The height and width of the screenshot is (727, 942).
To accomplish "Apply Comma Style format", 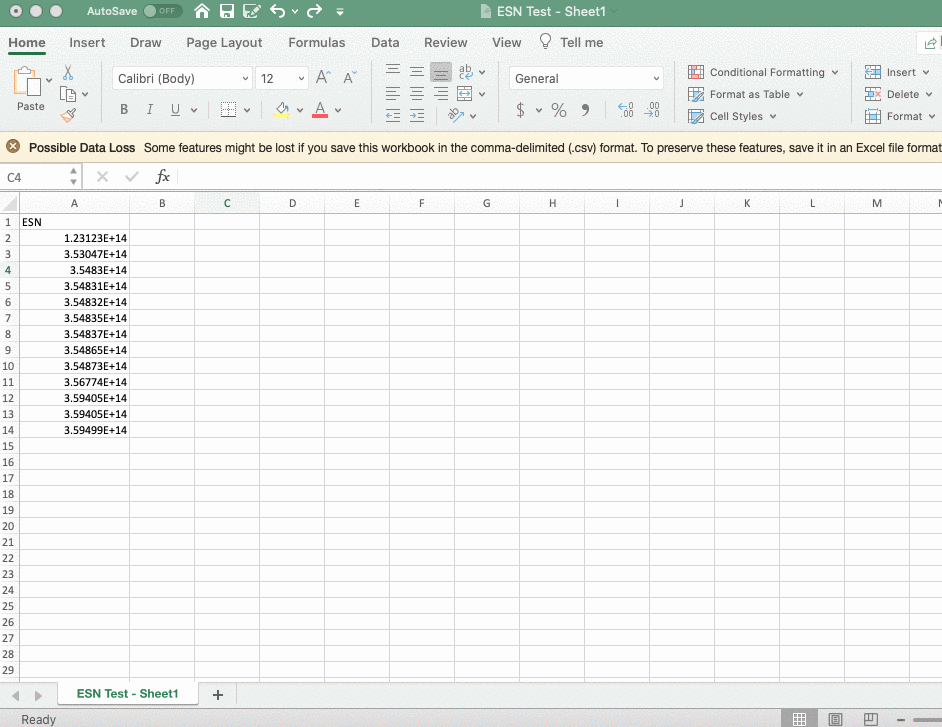I will (x=585, y=110).
